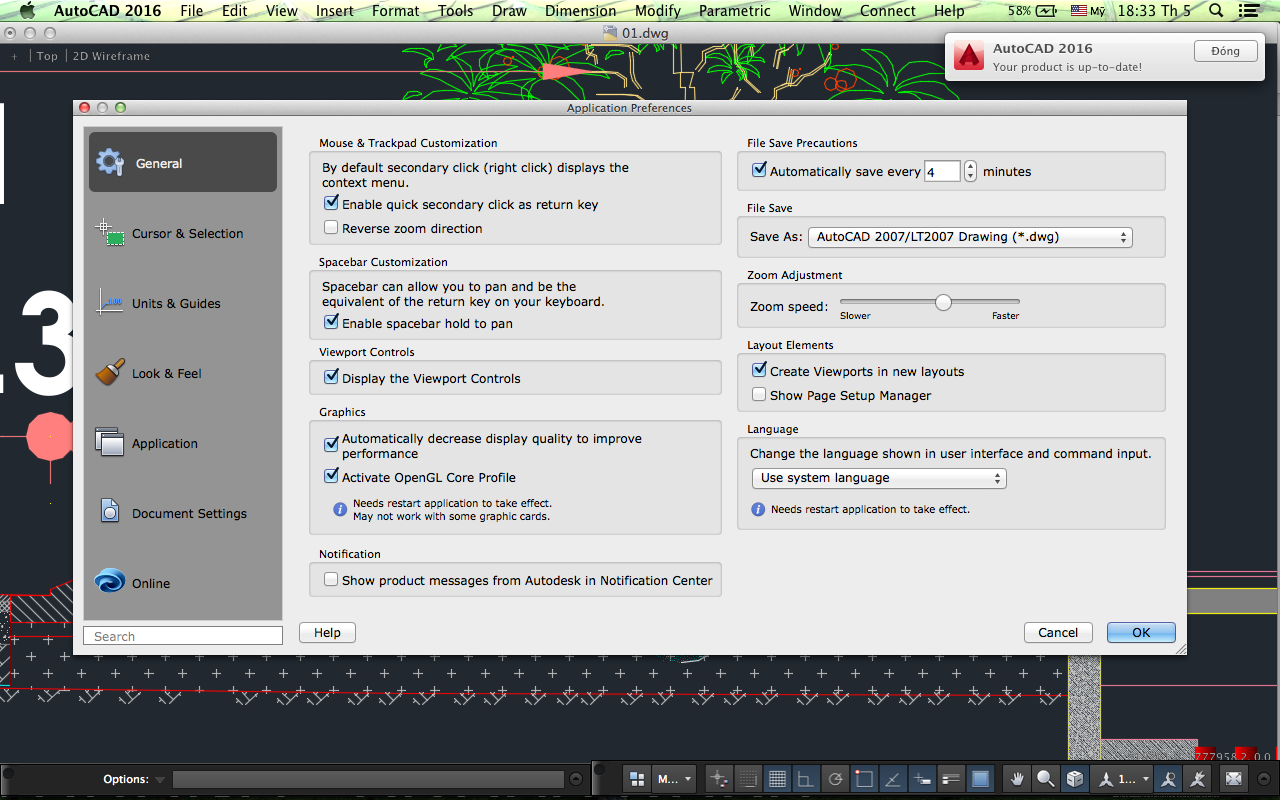1280x800 pixels.
Task: Click 2D Wireframe visual style label
Action: click(111, 56)
